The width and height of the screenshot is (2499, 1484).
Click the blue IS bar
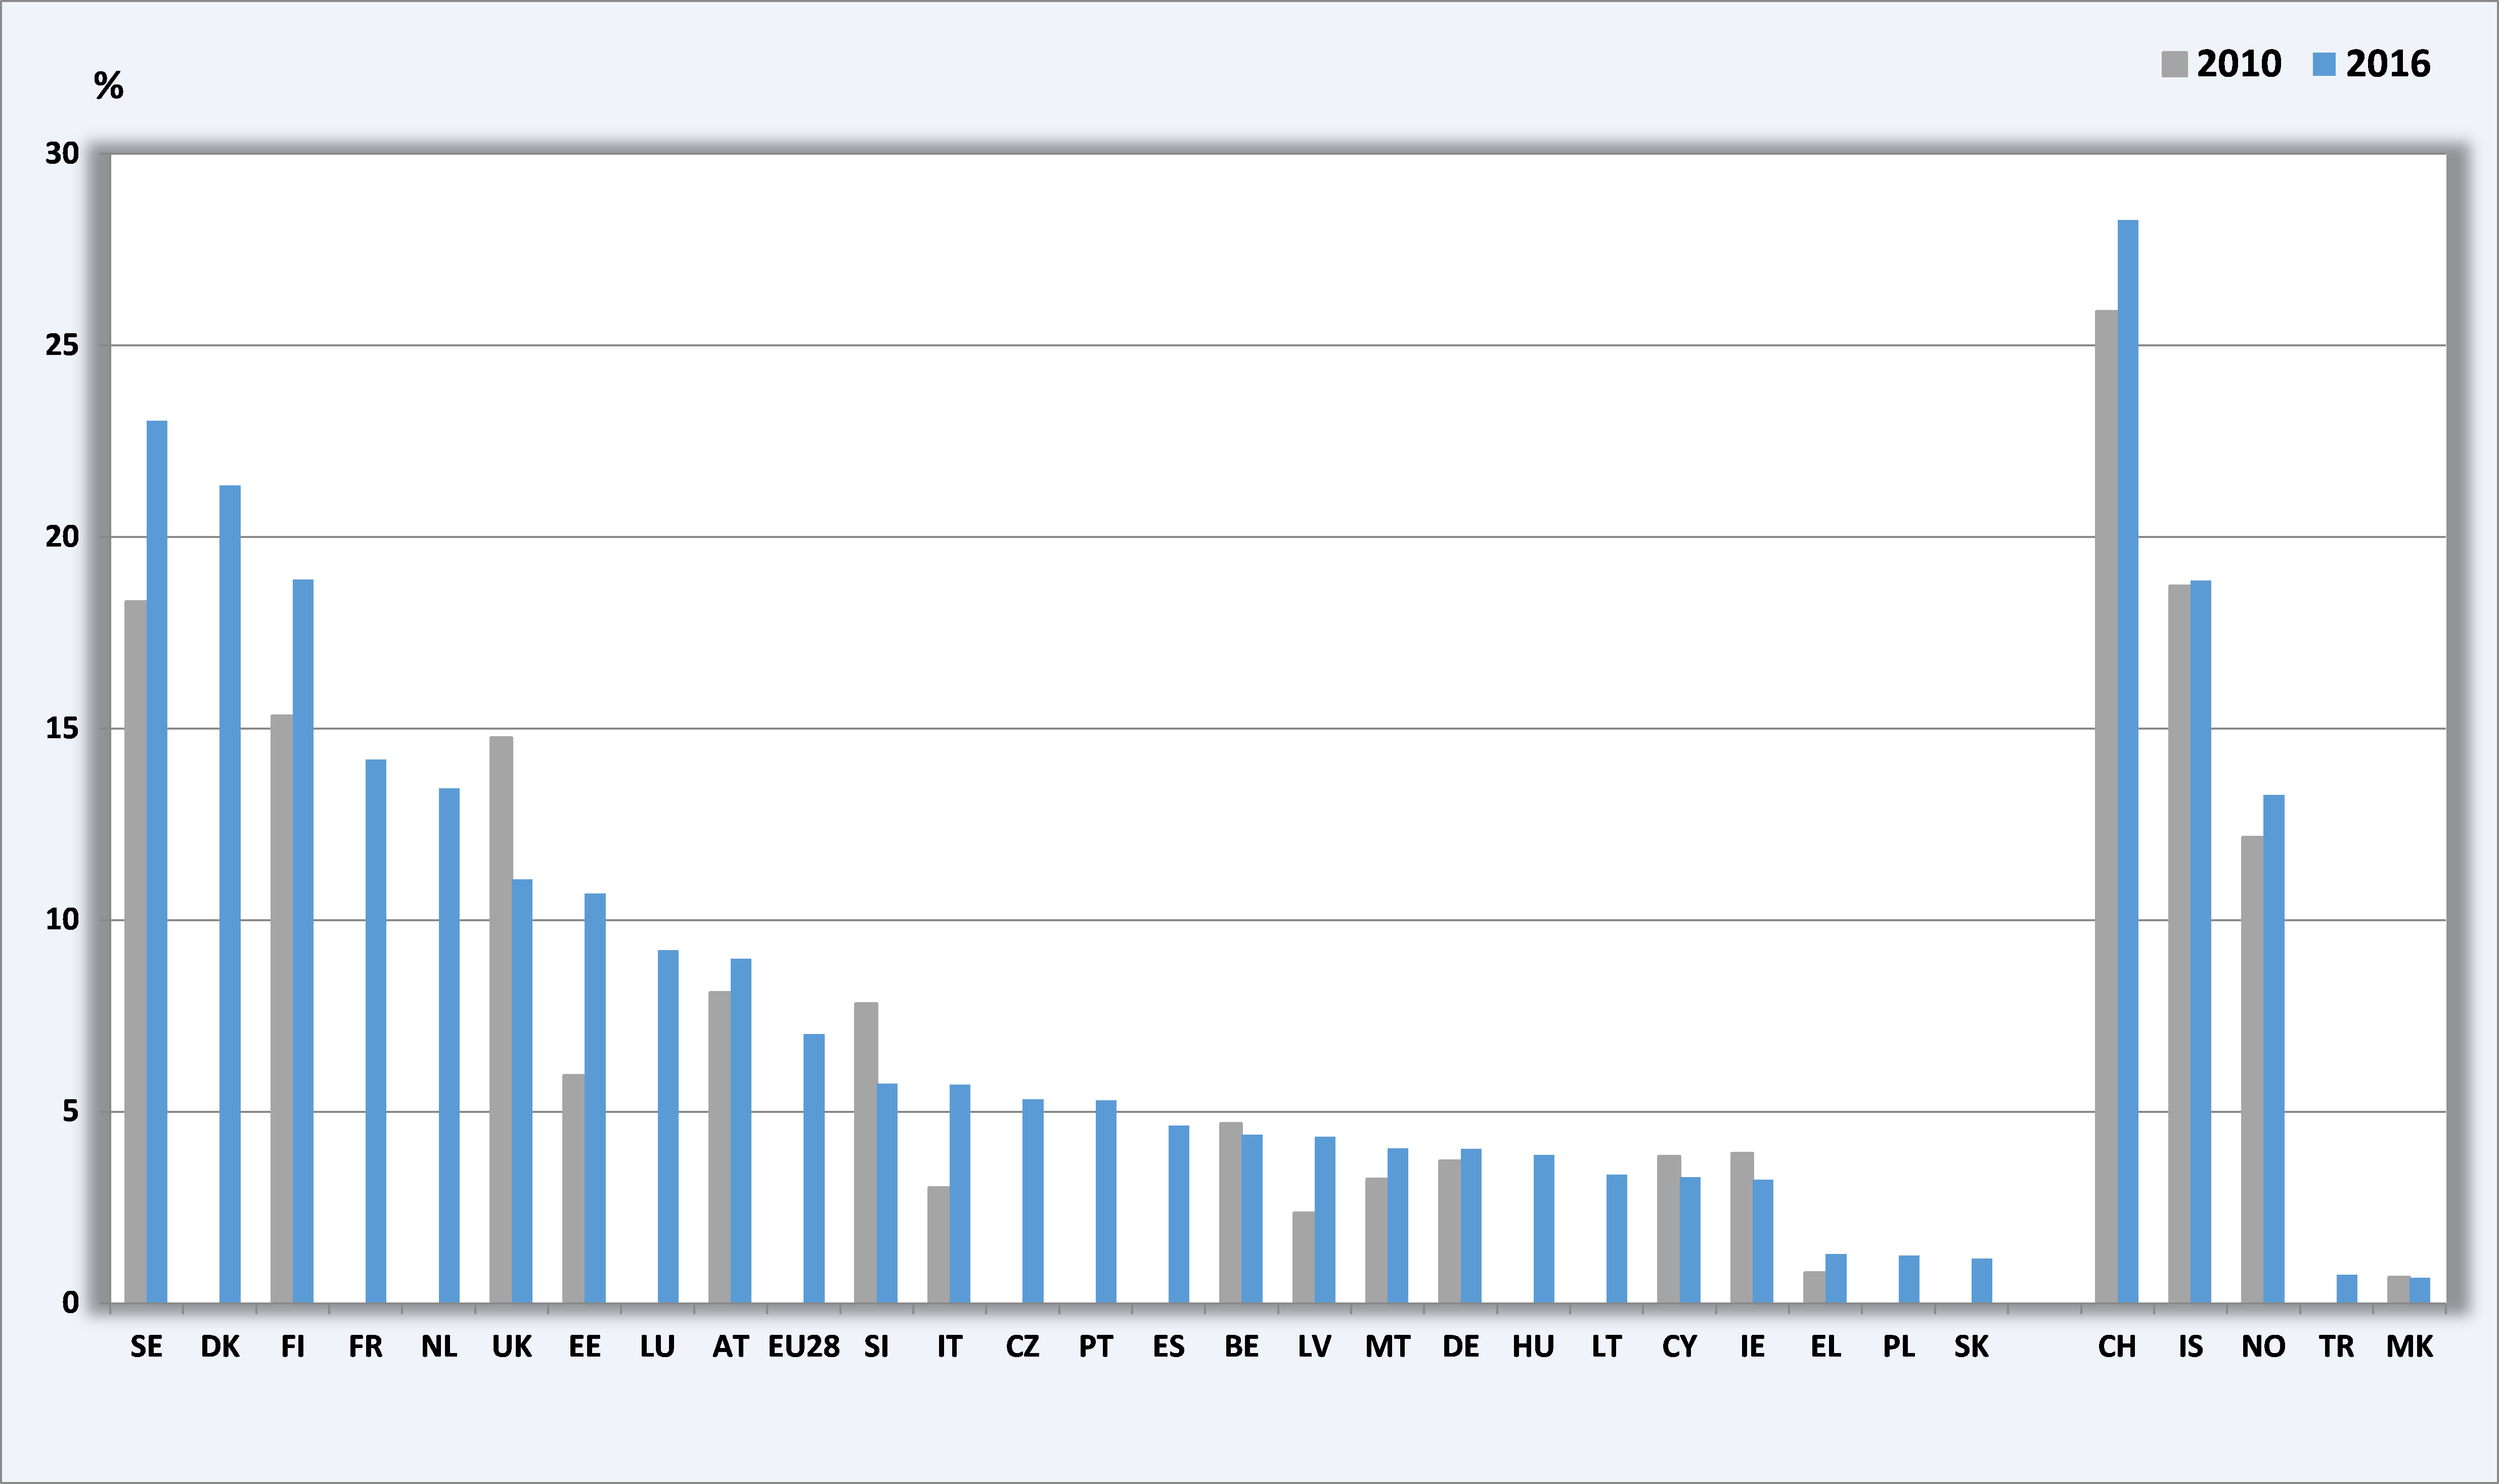[2200, 940]
